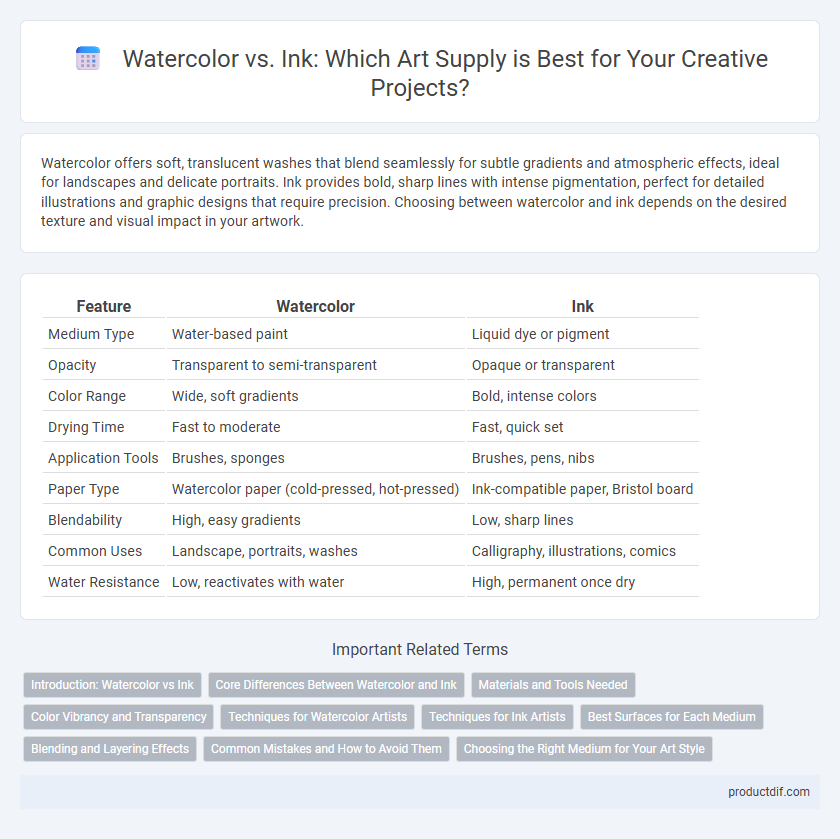Select the 'Techniques for Ink Artists' tag
Image resolution: width=840 pixels, height=839 pixels.
pyautogui.click(x=497, y=717)
